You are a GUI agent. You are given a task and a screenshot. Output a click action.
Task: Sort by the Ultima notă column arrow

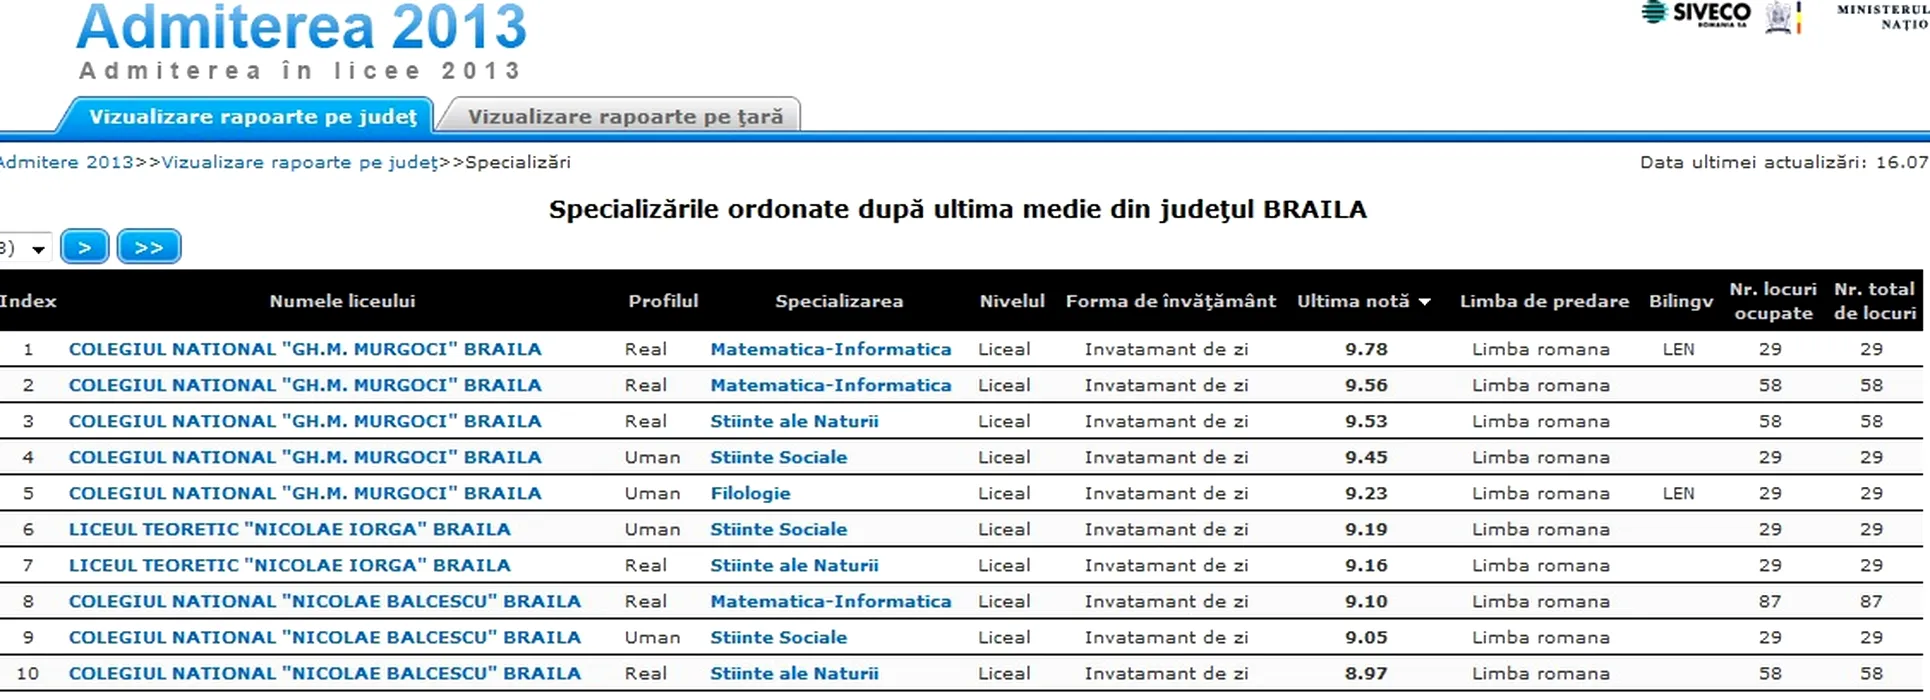[1424, 302]
